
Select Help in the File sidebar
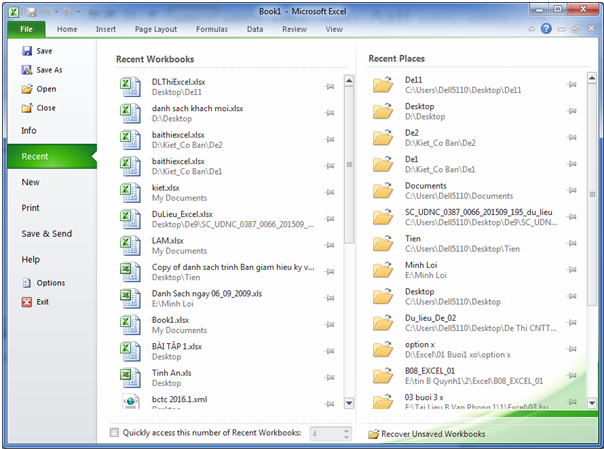click(x=52, y=260)
